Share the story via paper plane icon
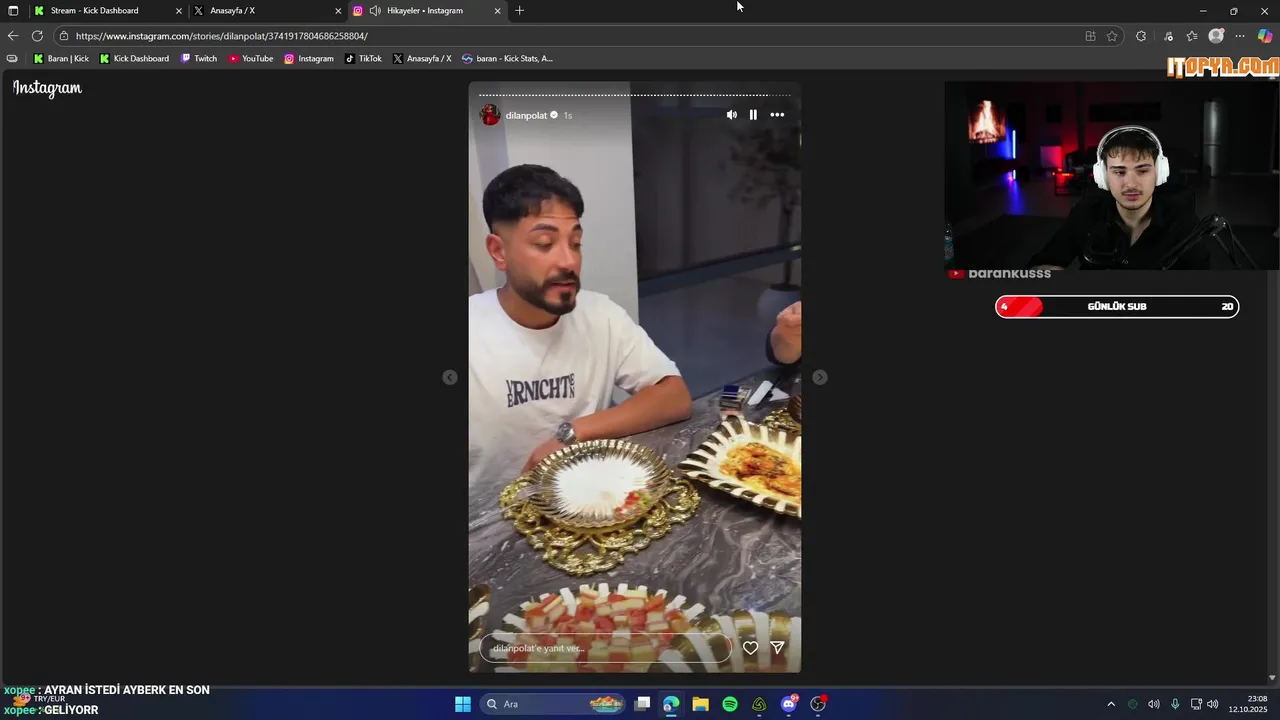Image resolution: width=1280 pixels, height=720 pixels. click(x=777, y=648)
